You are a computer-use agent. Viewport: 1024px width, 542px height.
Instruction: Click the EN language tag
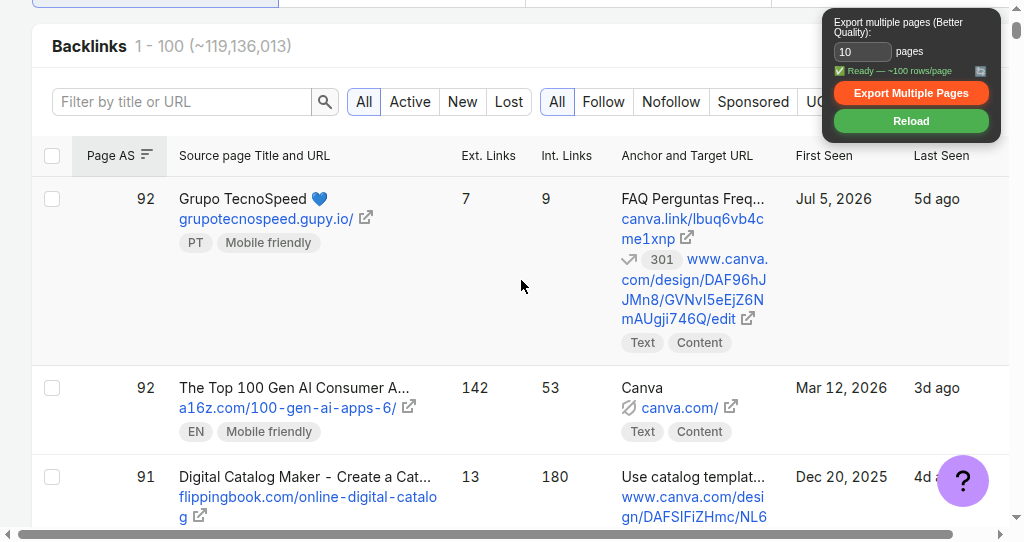click(196, 432)
